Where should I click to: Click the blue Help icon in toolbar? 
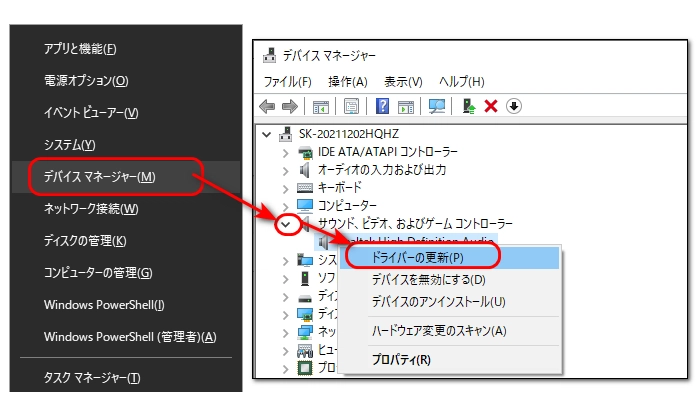(x=382, y=107)
